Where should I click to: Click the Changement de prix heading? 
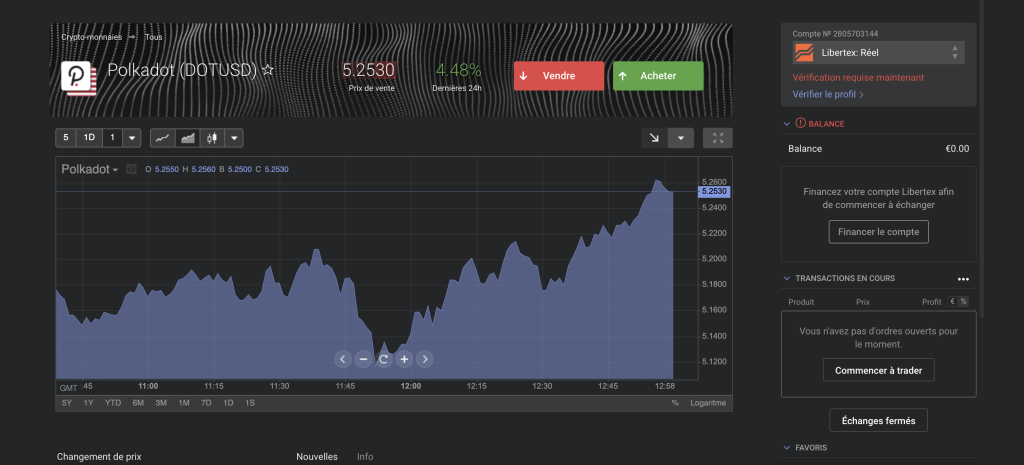point(99,457)
